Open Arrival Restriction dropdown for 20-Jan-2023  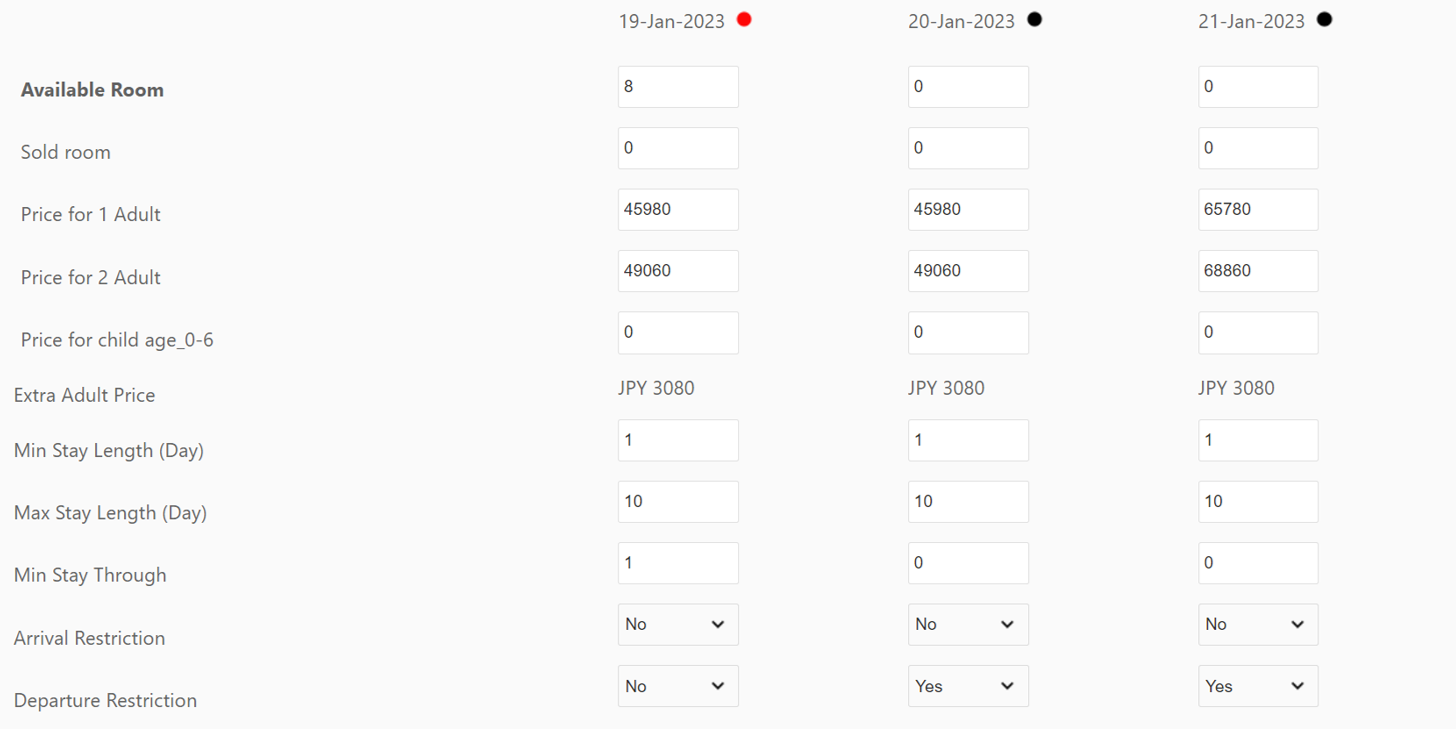[968, 625]
